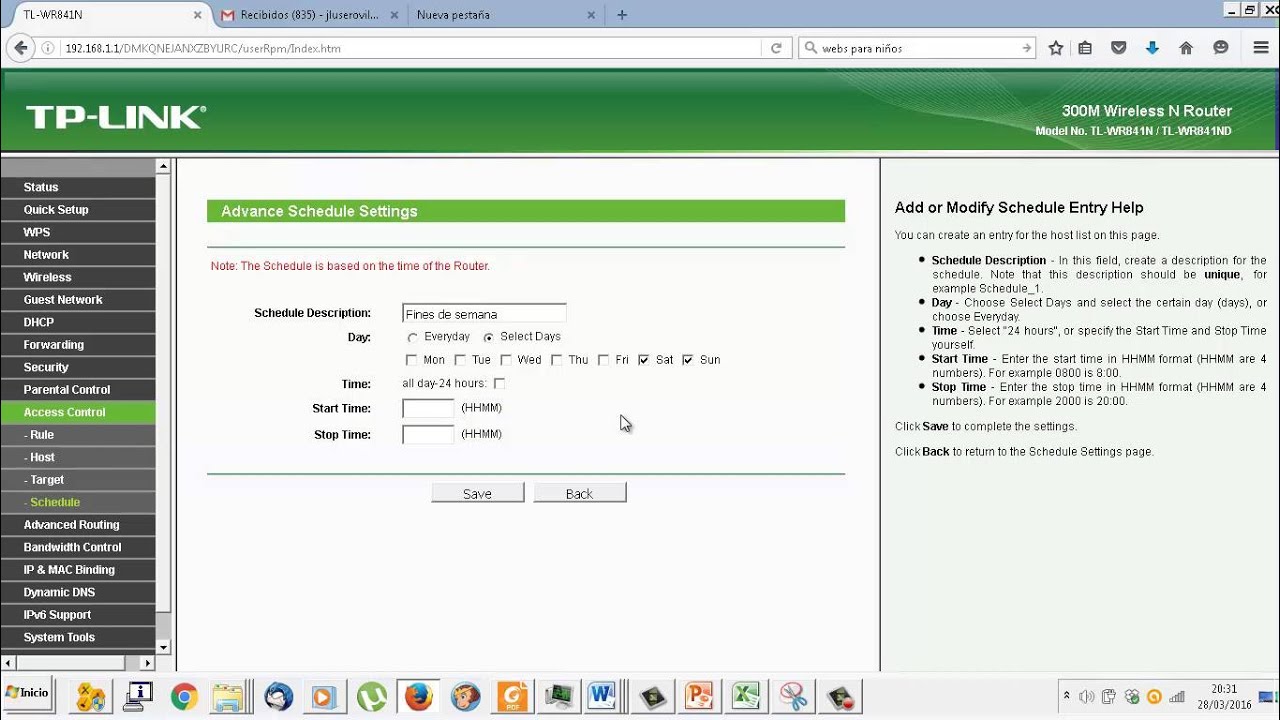This screenshot has height=720, width=1280.
Task: Open the orange PDF app in taskbar
Action: [x=513, y=696]
